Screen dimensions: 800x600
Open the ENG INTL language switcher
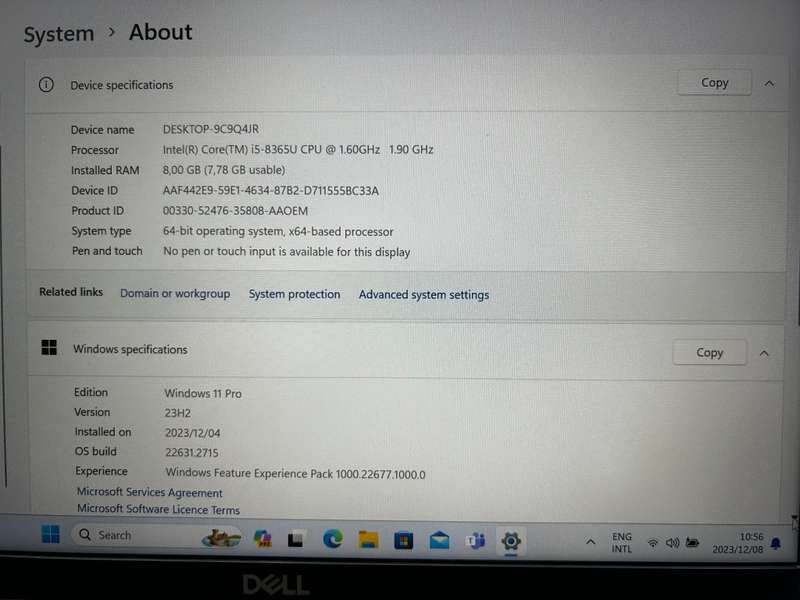(x=622, y=543)
